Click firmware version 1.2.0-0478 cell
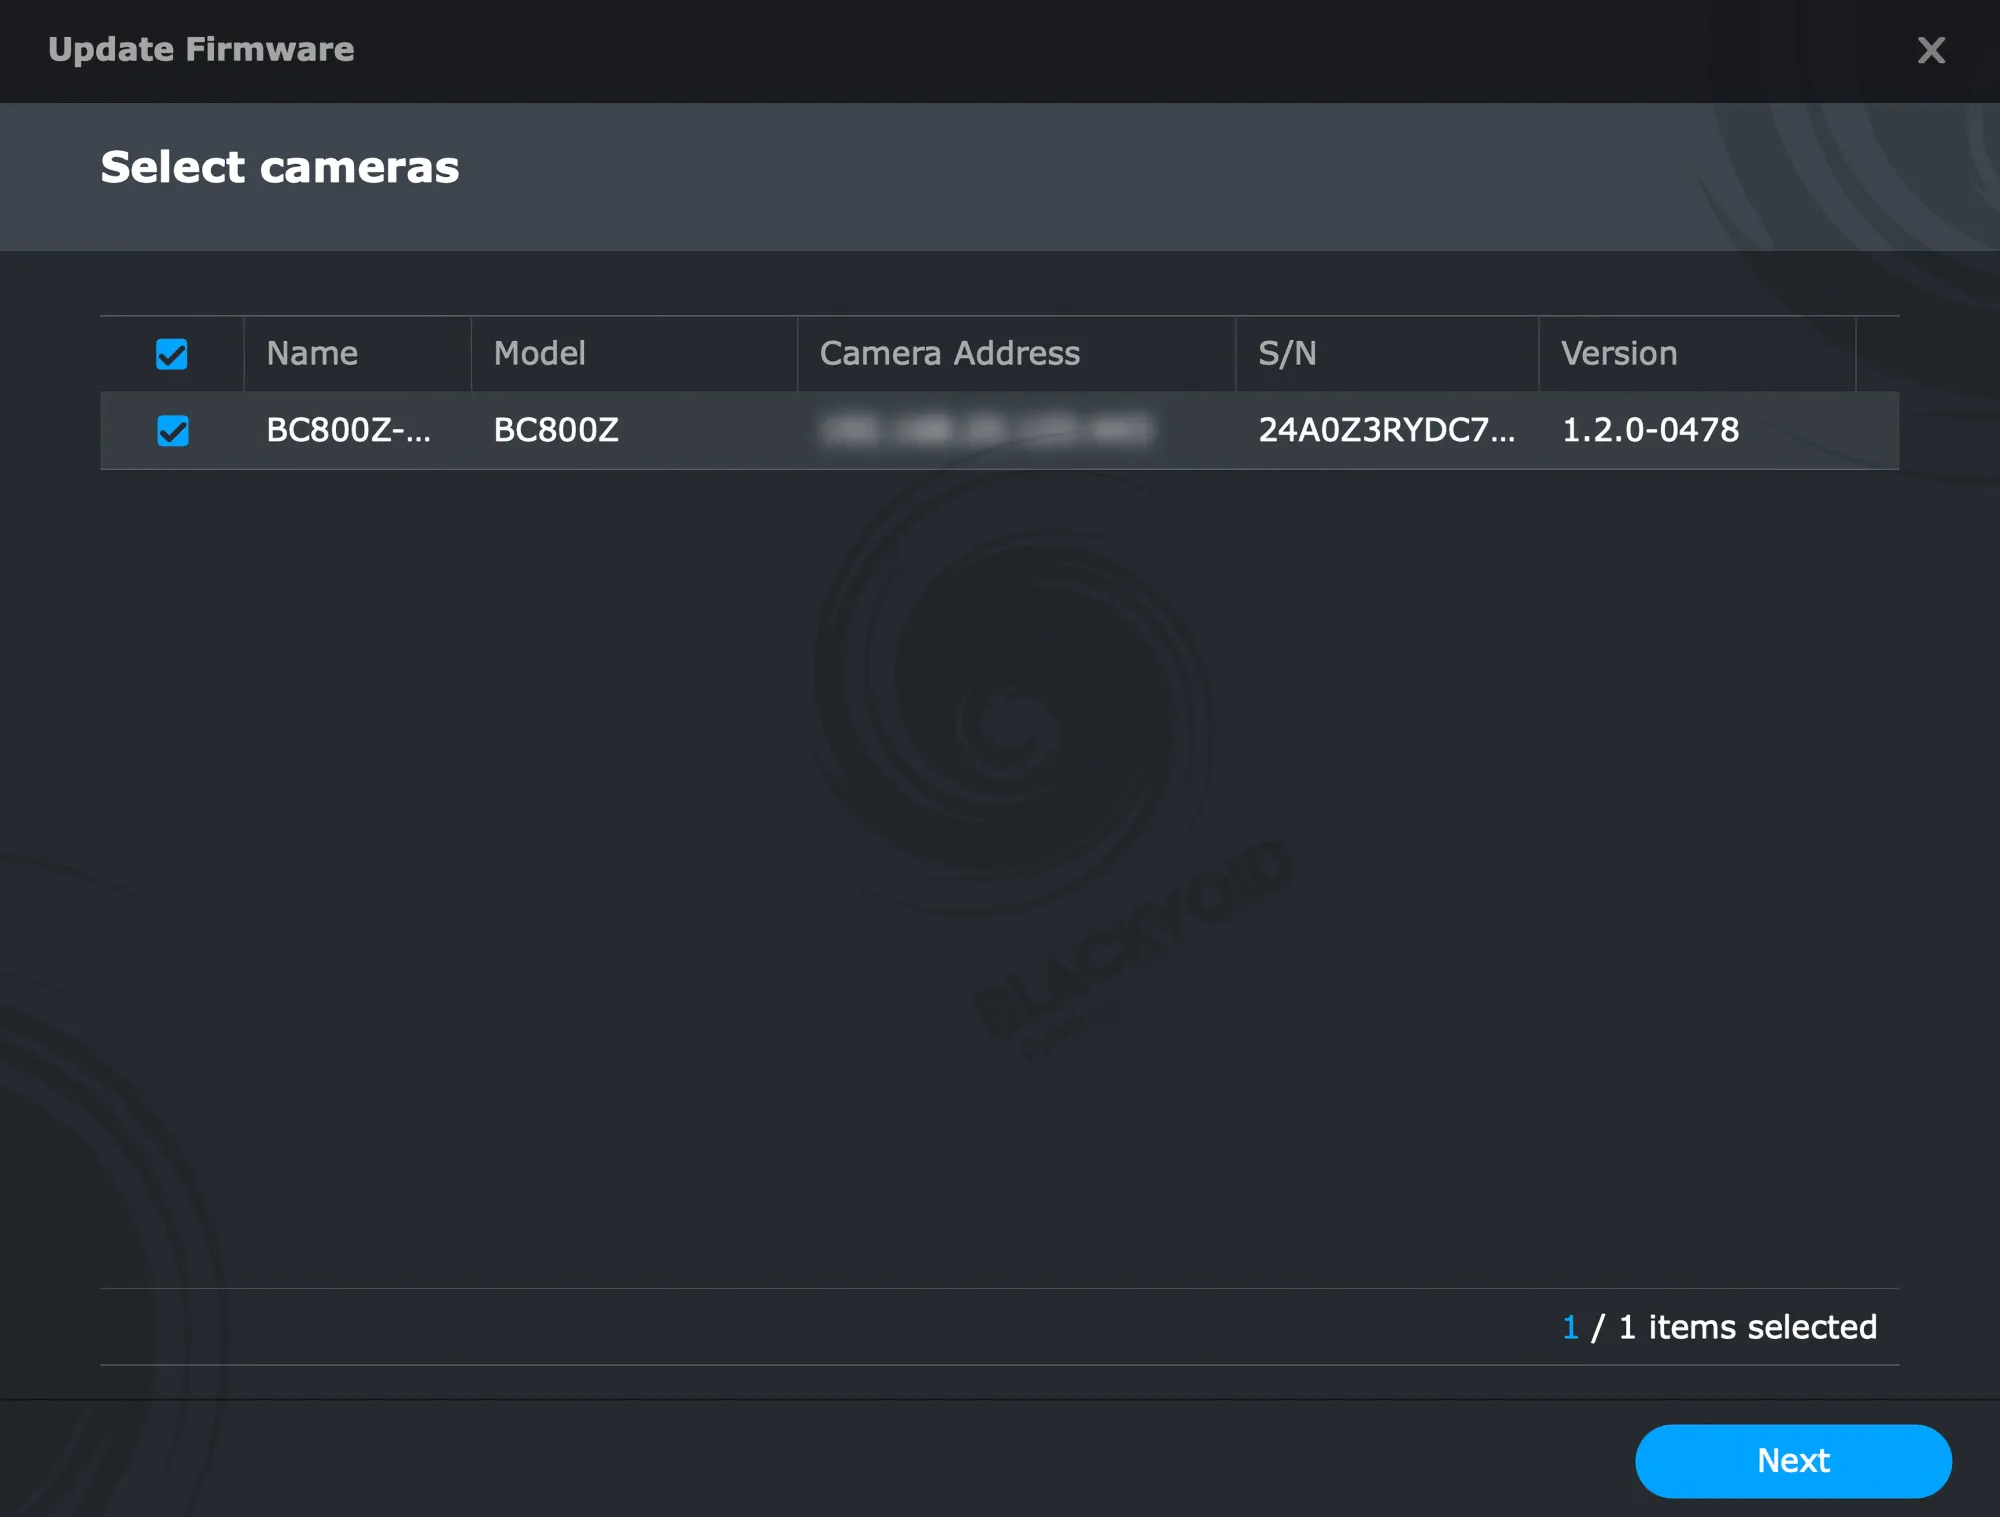 [1650, 431]
